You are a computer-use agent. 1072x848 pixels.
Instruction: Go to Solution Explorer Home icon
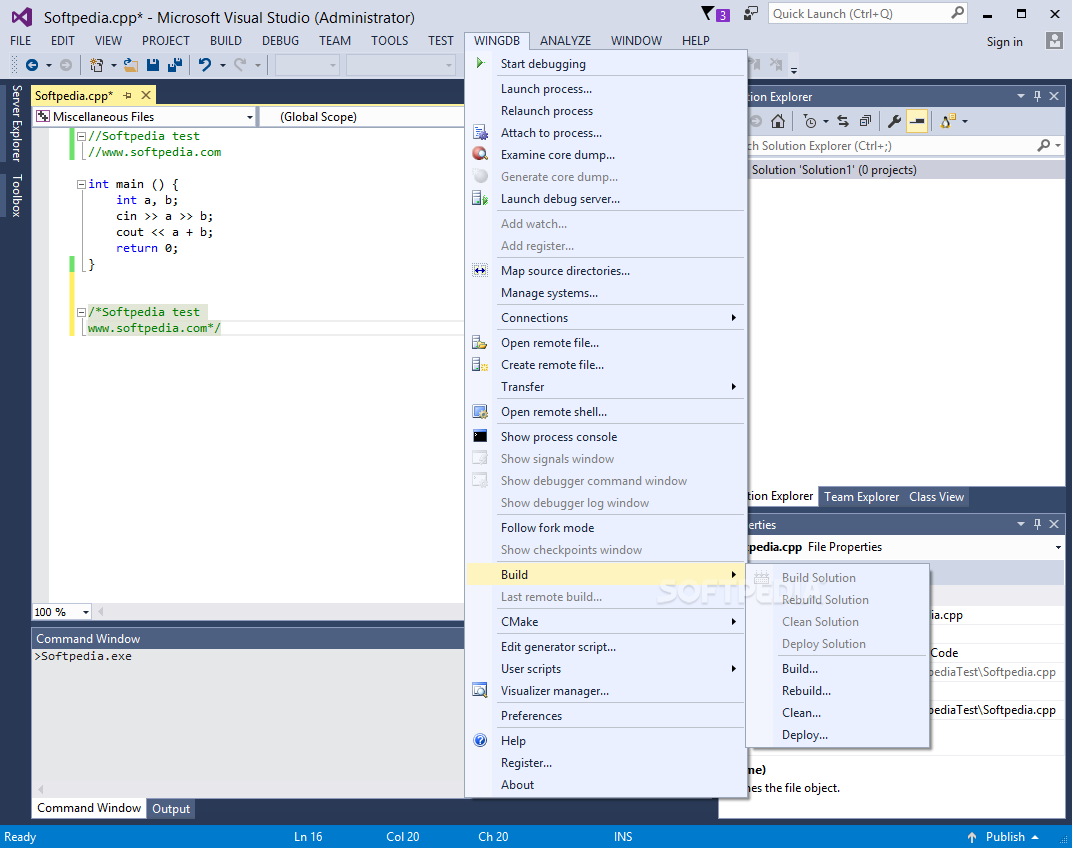(778, 122)
